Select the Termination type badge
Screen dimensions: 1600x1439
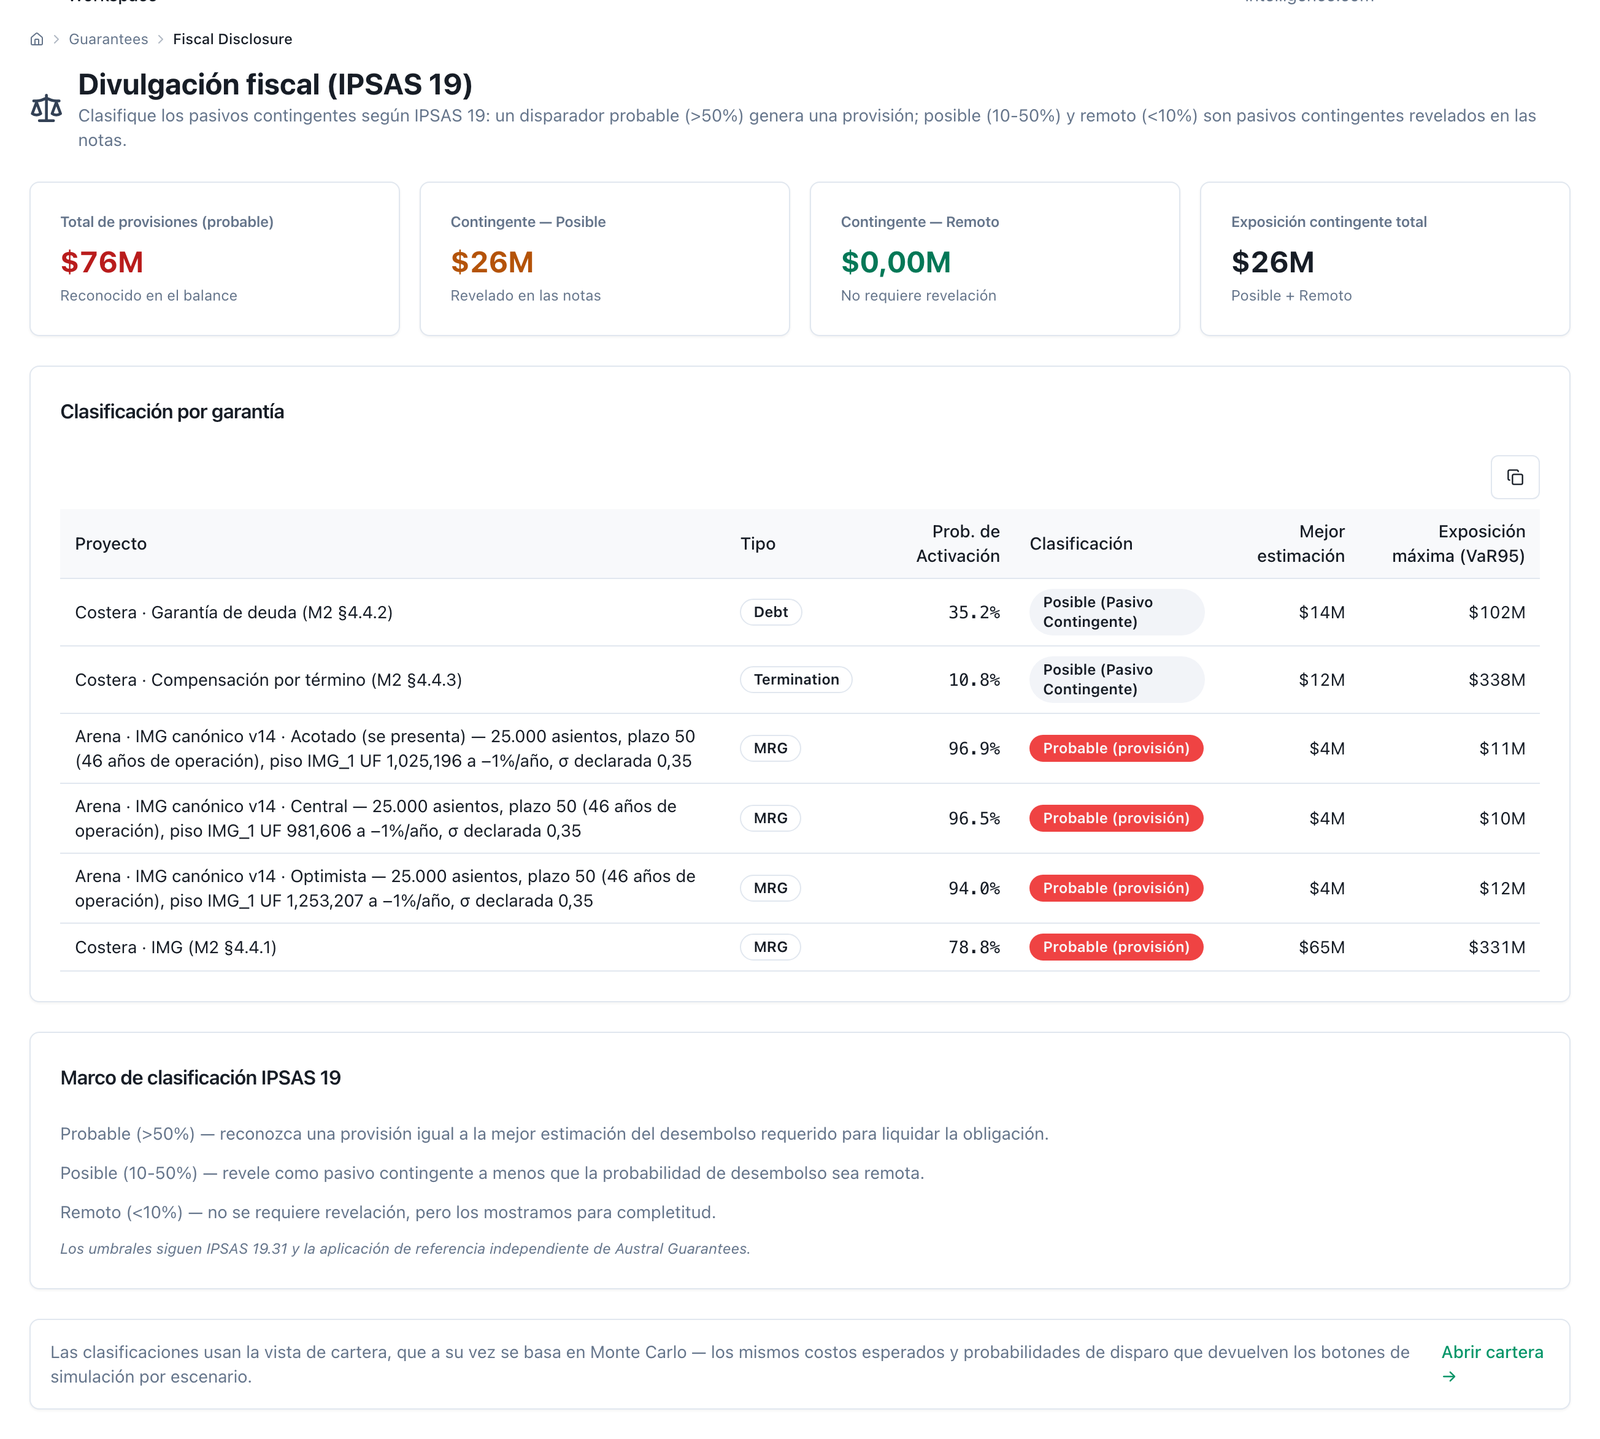point(796,680)
